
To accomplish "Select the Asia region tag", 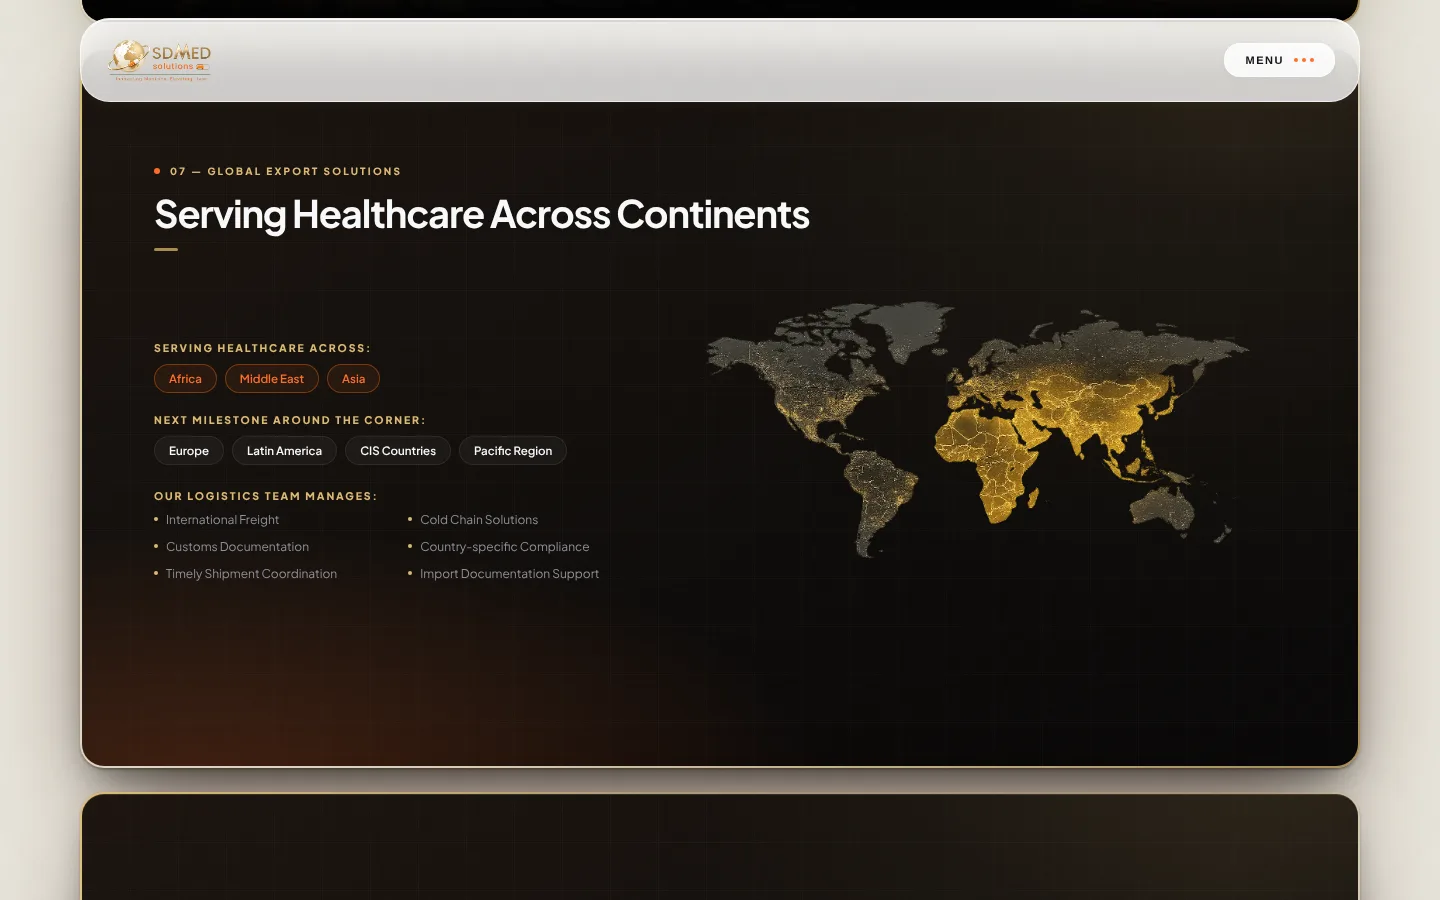I will [353, 379].
